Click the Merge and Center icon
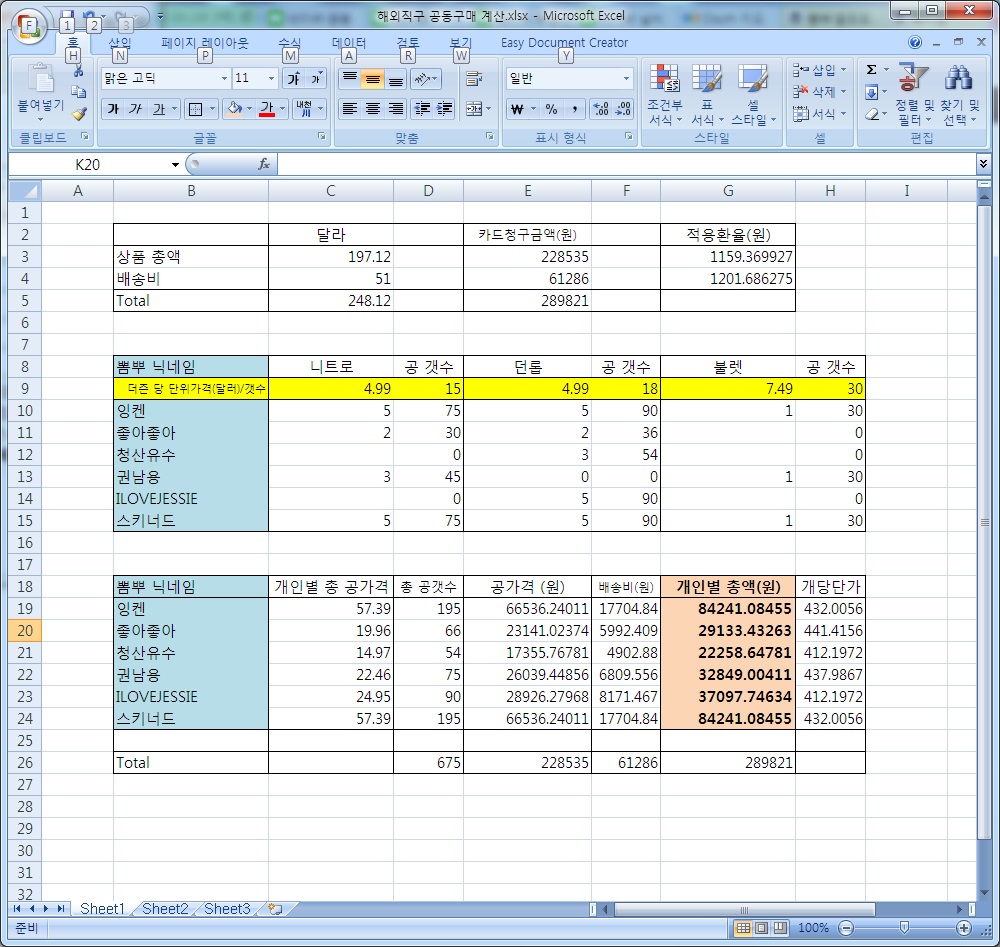The width and height of the screenshot is (1000, 947). [x=474, y=109]
